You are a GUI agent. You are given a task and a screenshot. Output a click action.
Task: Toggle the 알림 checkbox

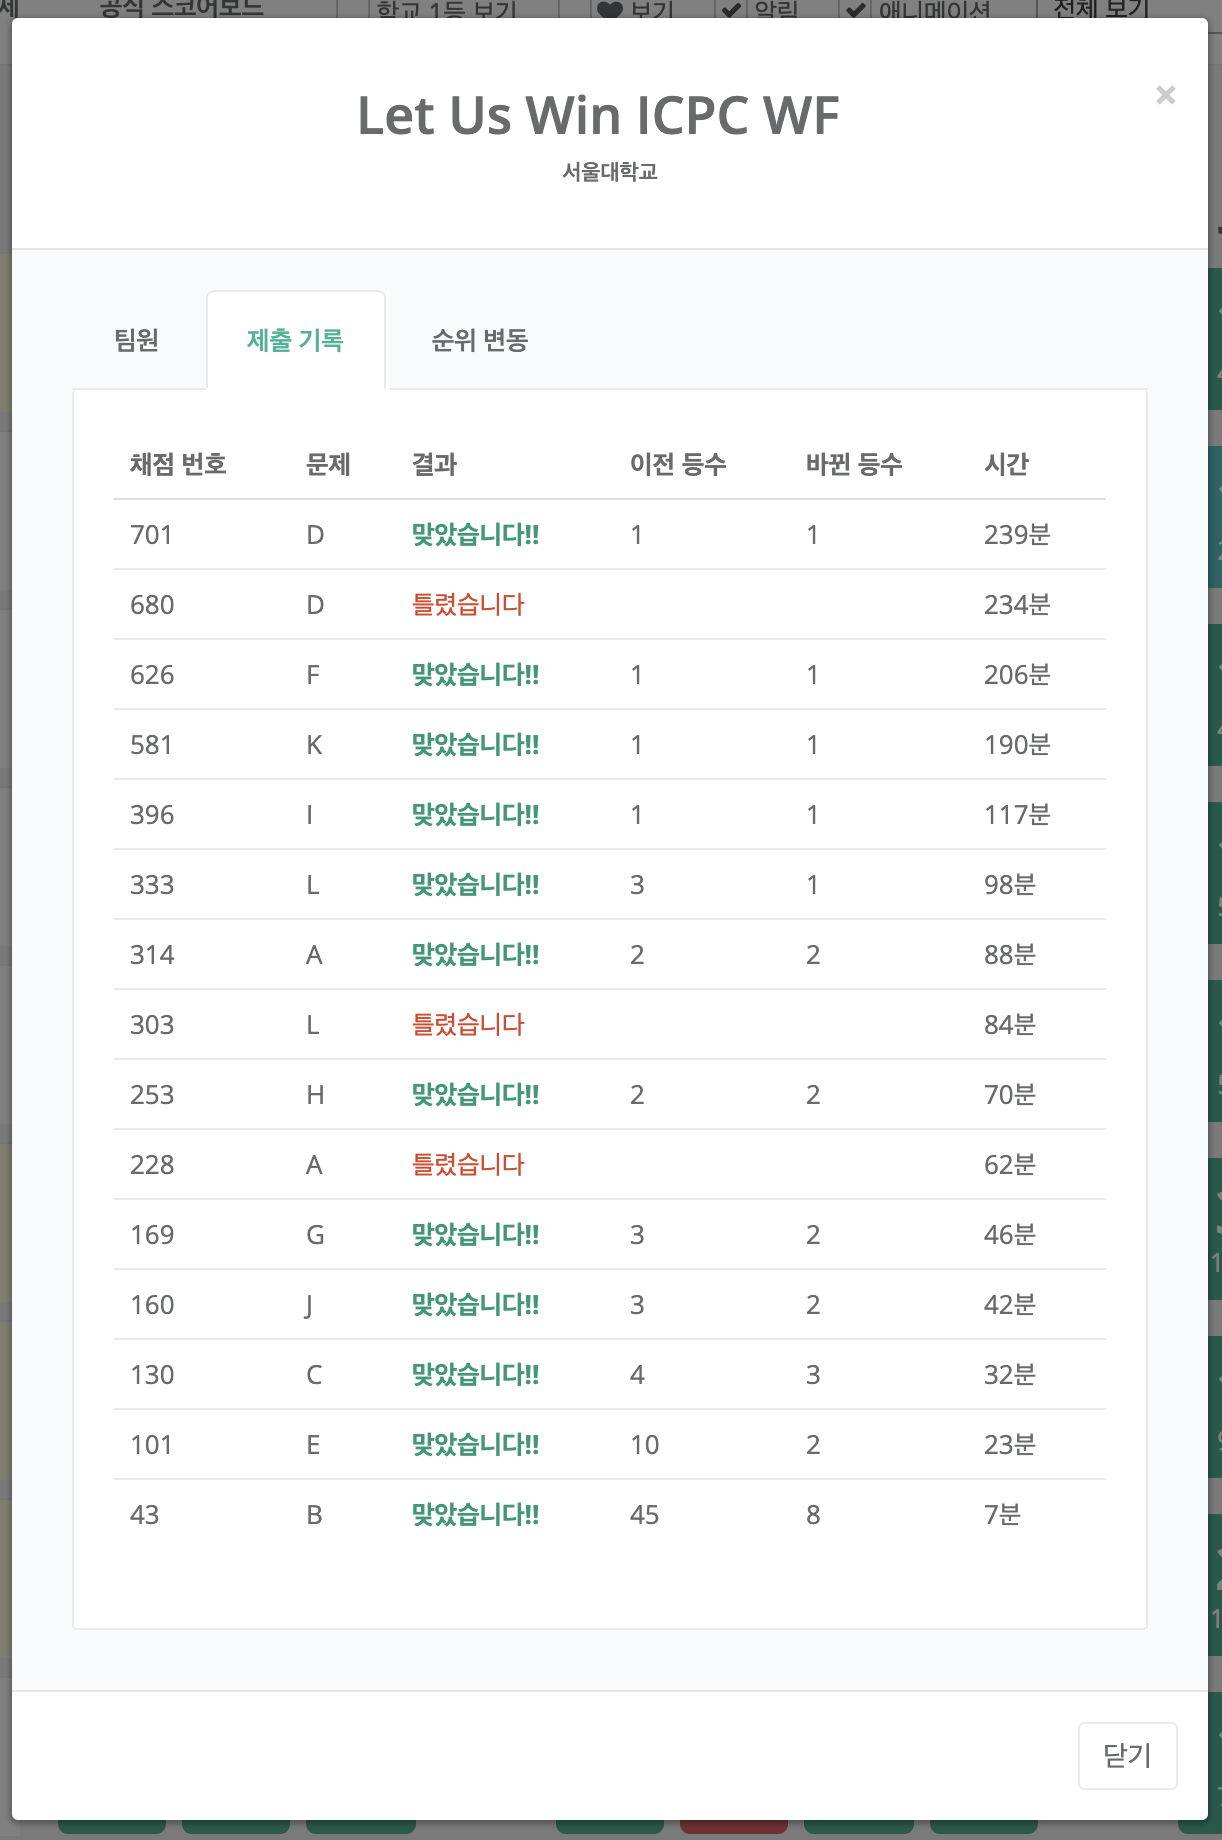coord(731,10)
